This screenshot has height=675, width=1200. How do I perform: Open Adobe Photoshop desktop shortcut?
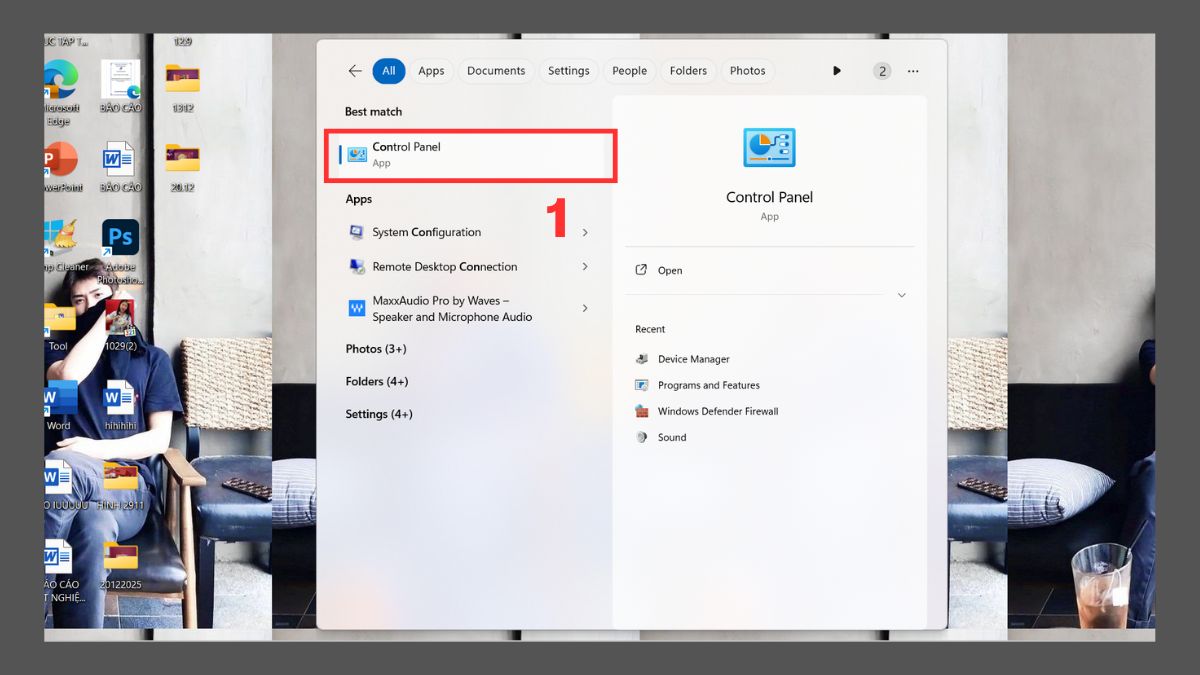(x=121, y=250)
